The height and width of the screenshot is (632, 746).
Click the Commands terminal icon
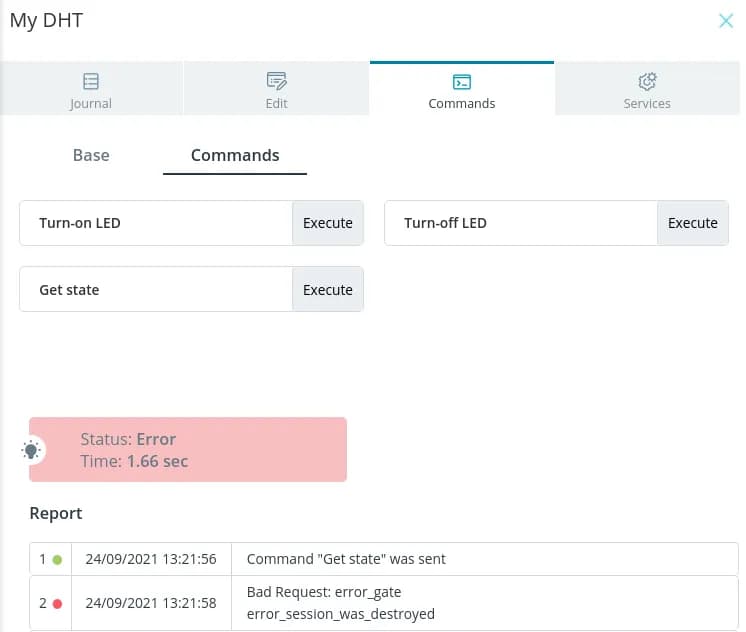click(x=461, y=81)
